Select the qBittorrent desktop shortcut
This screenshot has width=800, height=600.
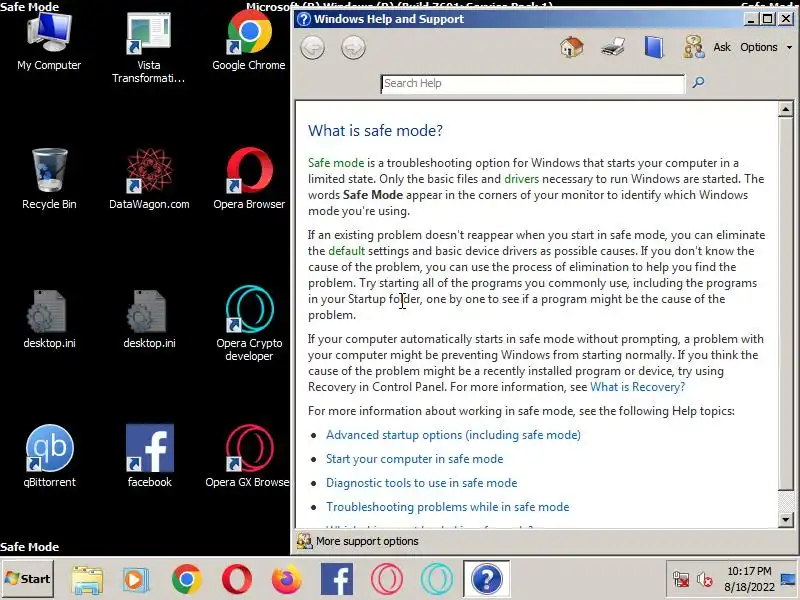(x=49, y=457)
